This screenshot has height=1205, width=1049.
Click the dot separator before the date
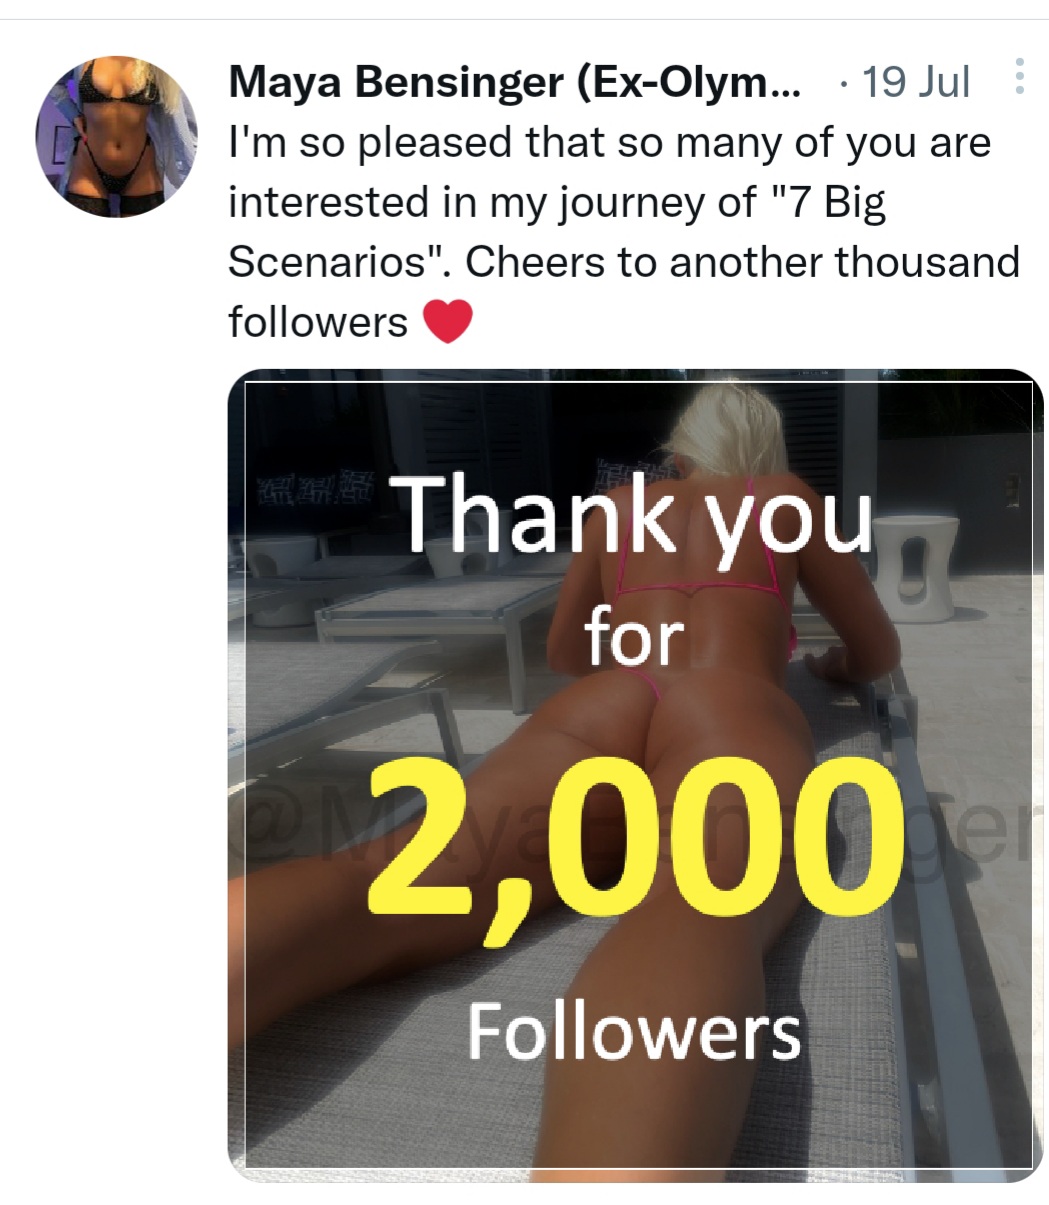click(x=844, y=83)
